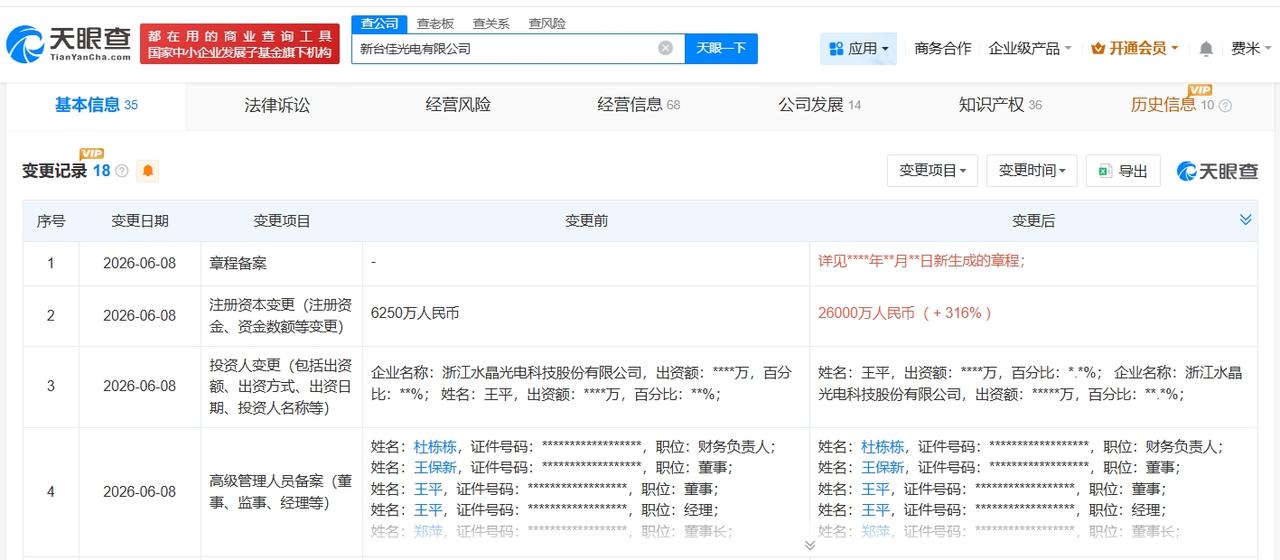Open 王保新 link in 变更前 column
Screen dimensions: 1280x560
pos(435,468)
